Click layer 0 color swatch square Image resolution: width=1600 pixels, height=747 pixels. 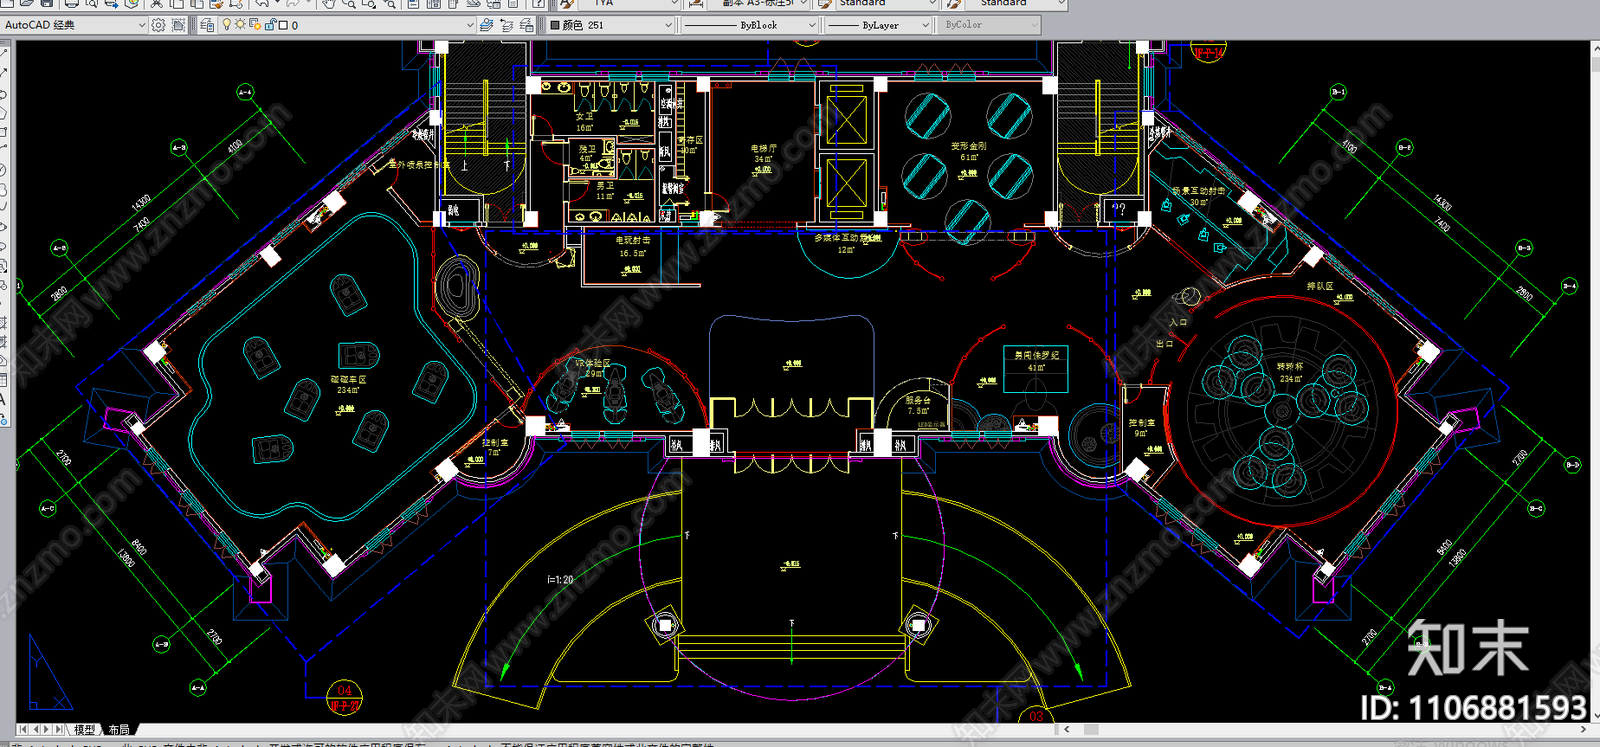283,25
